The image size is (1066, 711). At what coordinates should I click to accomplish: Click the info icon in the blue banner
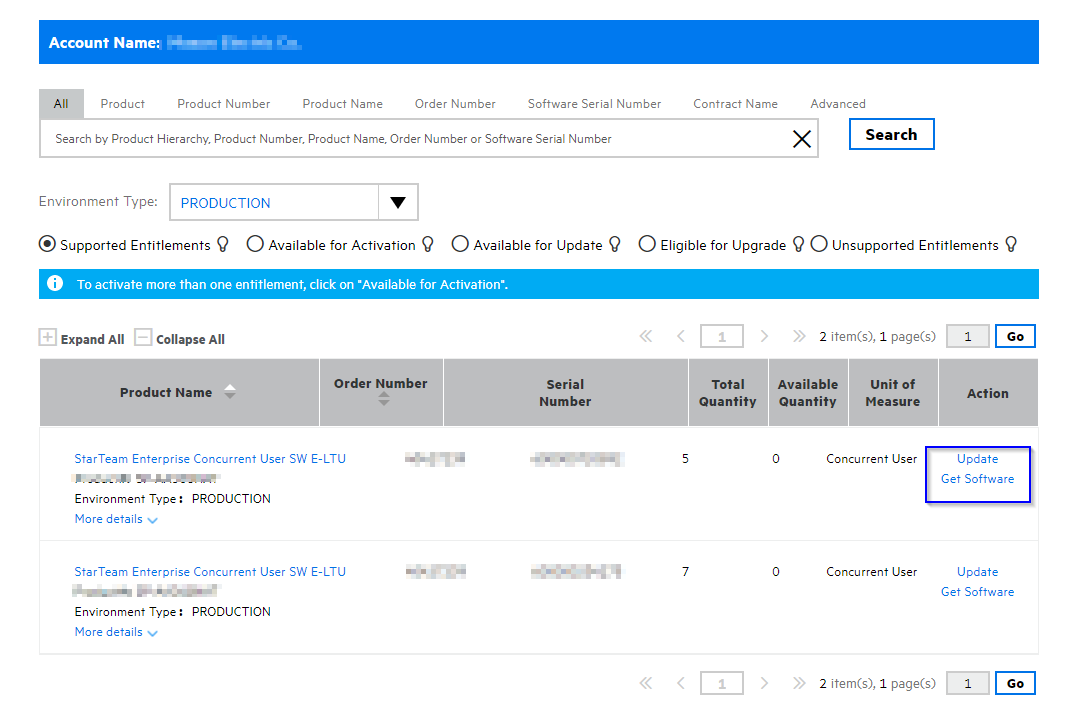[x=54, y=284]
